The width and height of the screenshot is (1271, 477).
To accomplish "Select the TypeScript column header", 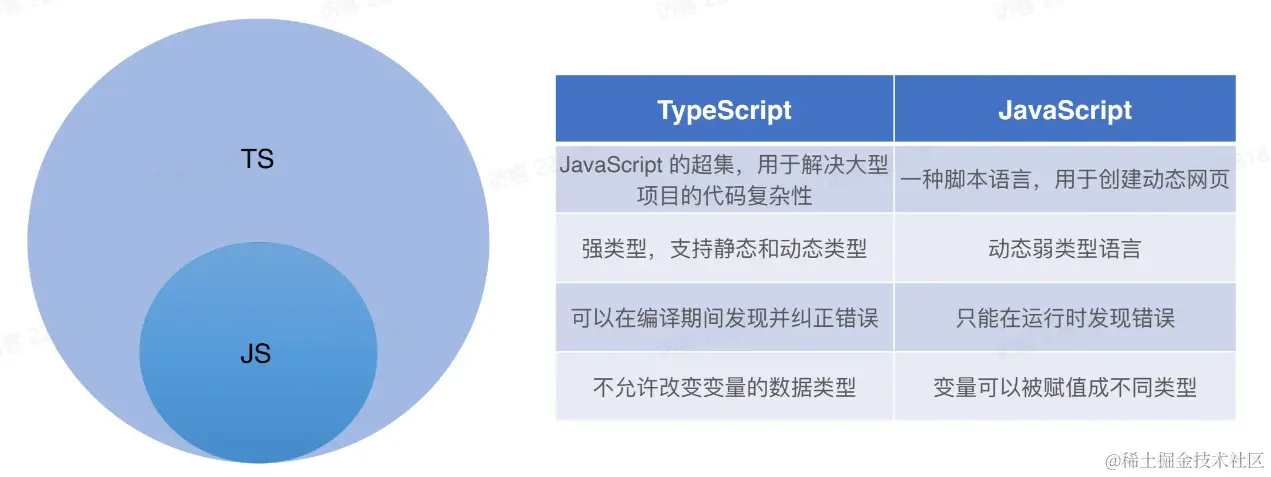I will pyautogui.click(x=724, y=110).
